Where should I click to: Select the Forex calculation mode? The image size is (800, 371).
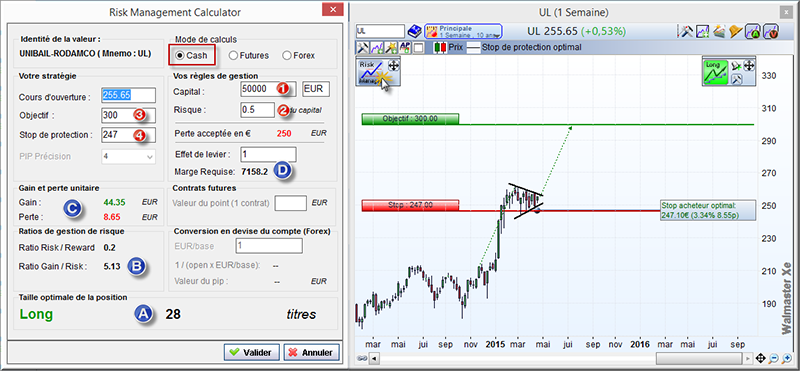click(287, 55)
